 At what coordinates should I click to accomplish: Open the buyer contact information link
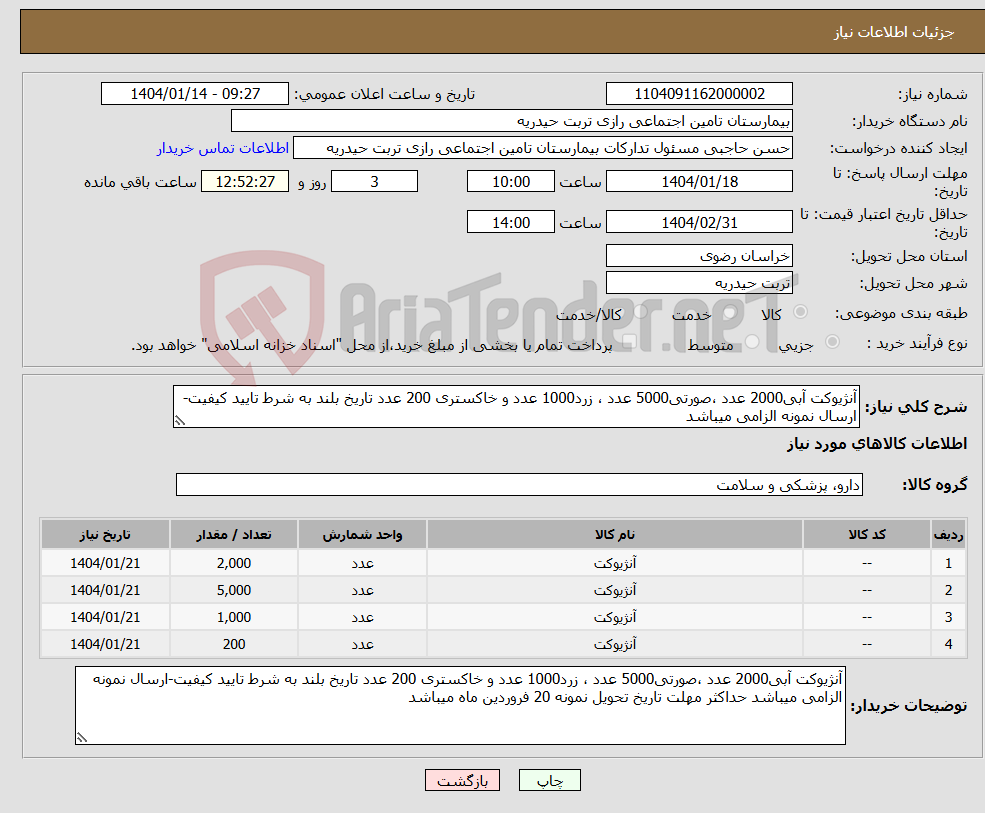pyautogui.click(x=223, y=148)
